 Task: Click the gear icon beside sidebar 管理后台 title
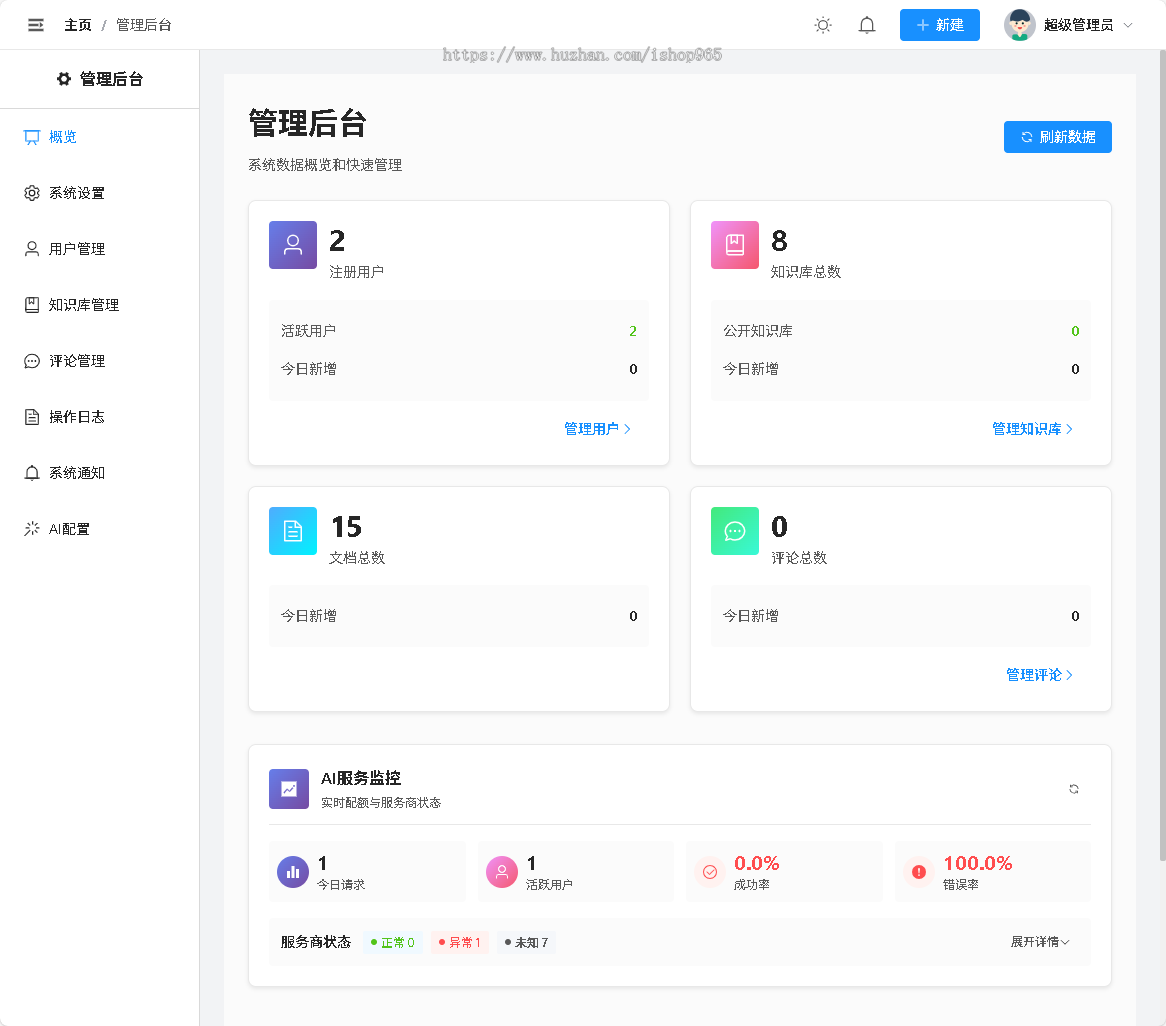[x=64, y=79]
